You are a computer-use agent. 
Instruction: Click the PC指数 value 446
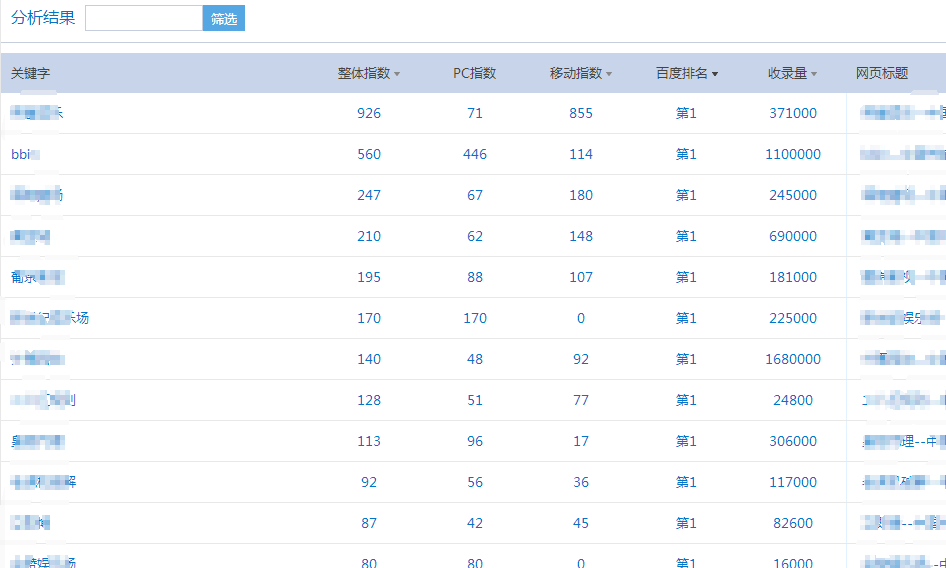475,154
